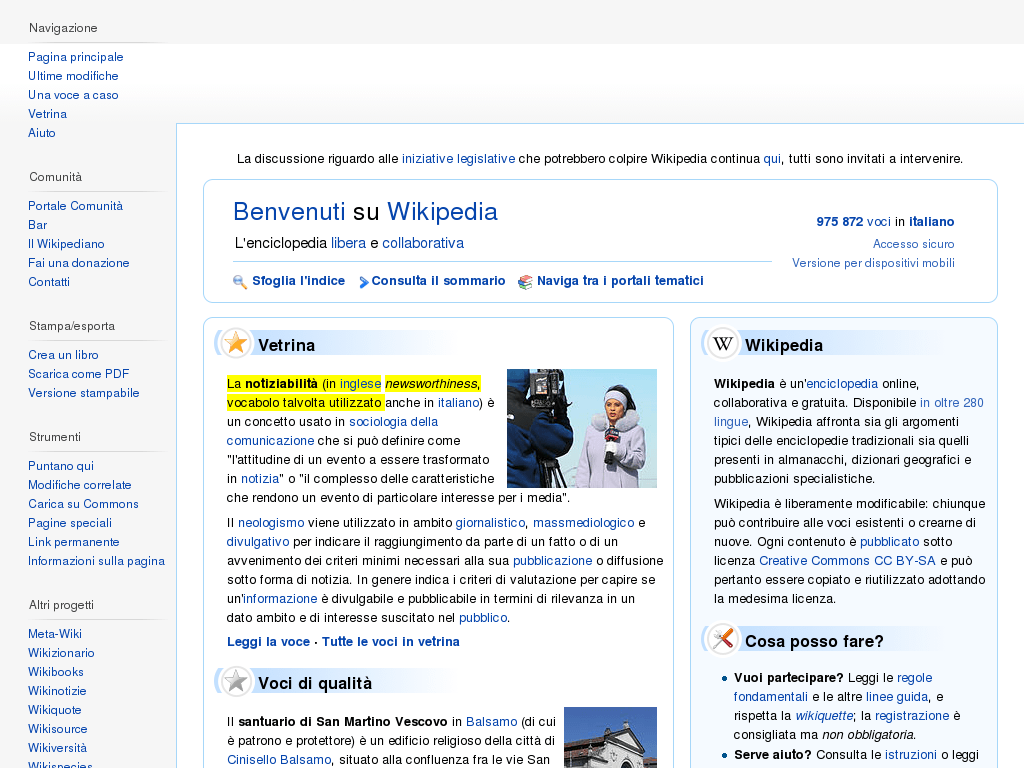Click the Accesso sicuro link
The height and width of the screenshot is (768, 1024).
coord(913,244)
